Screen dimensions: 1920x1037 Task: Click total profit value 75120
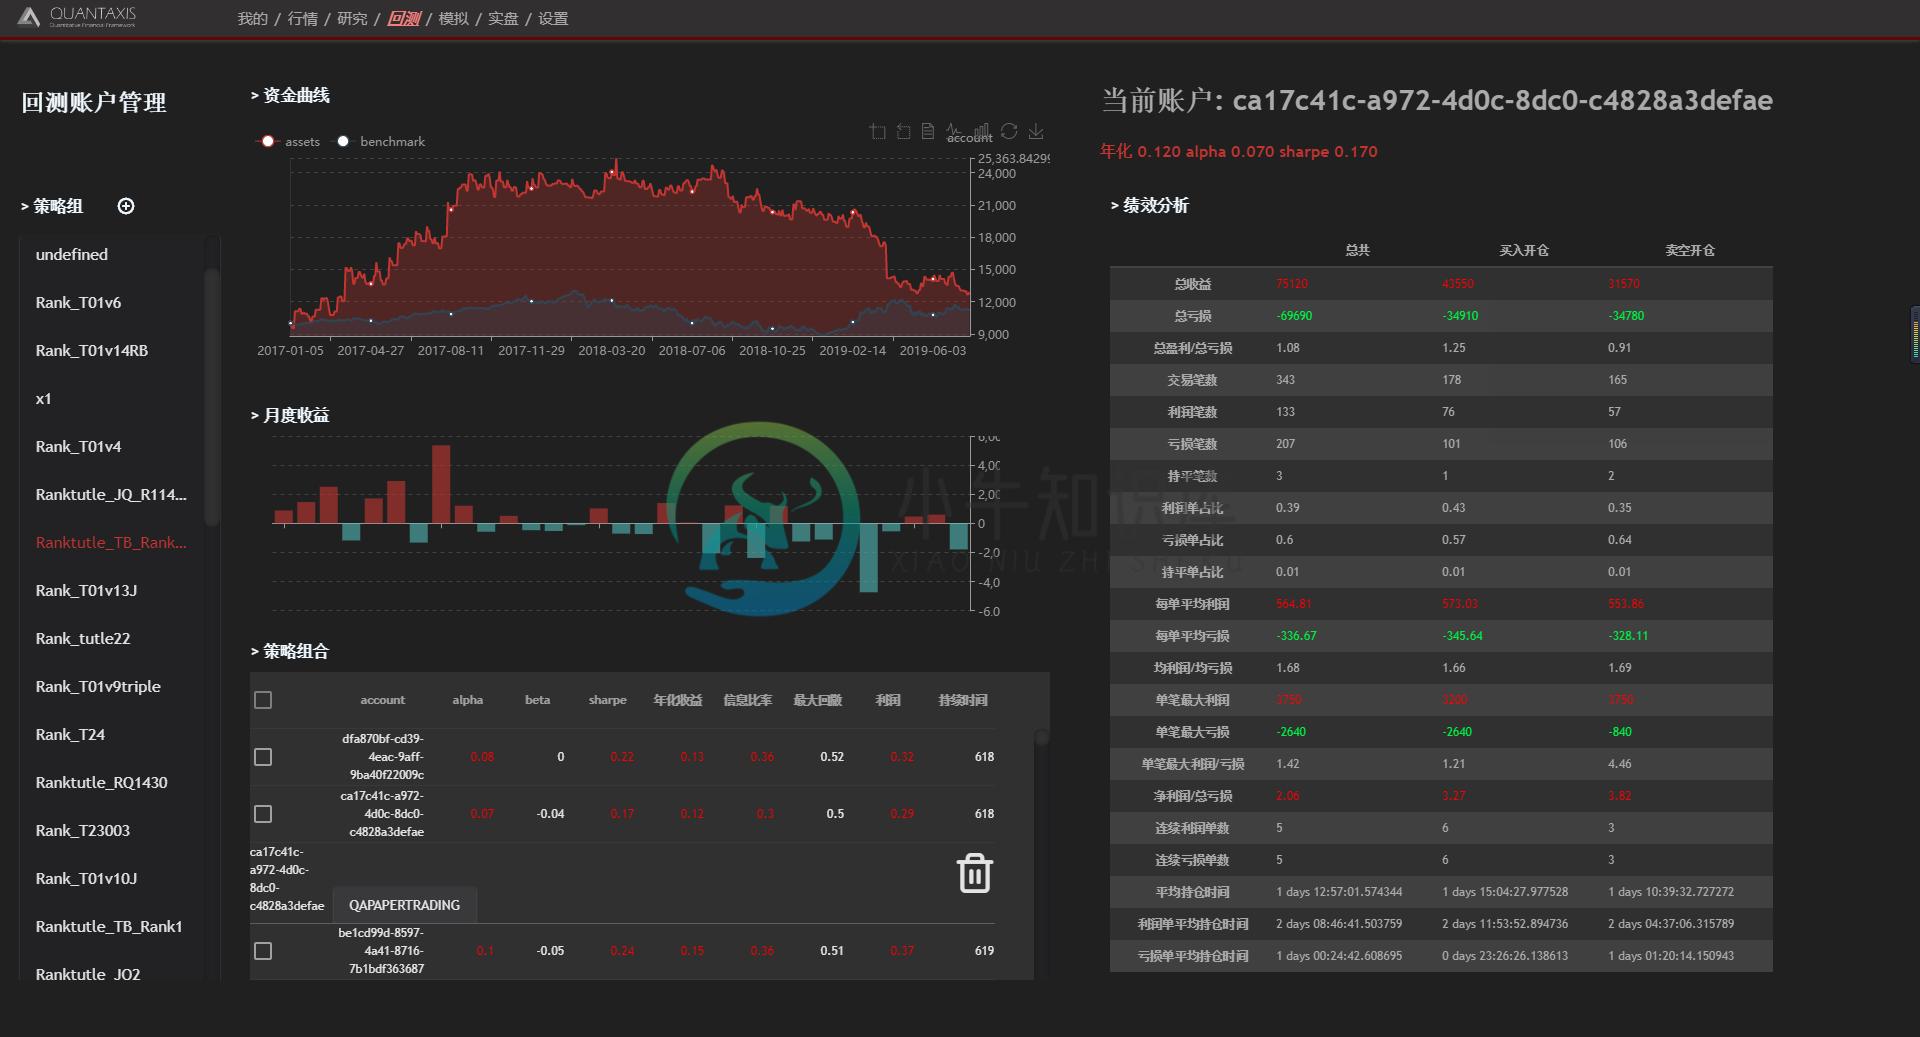click(1292, 284)
